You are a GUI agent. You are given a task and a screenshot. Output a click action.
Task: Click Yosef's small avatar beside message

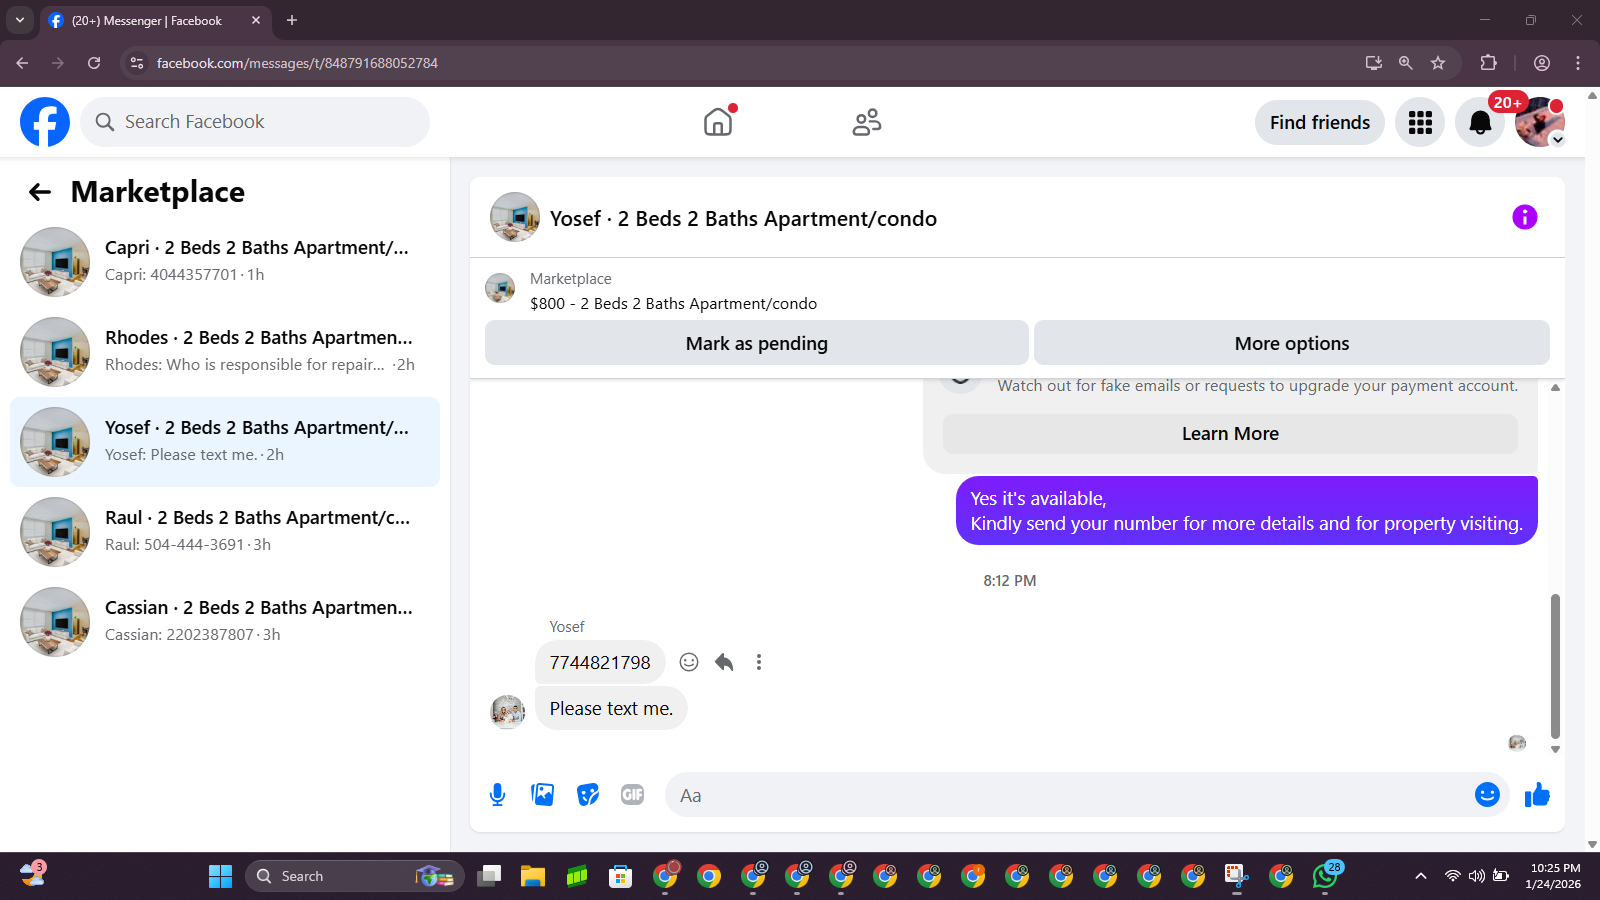click(507, 712)
